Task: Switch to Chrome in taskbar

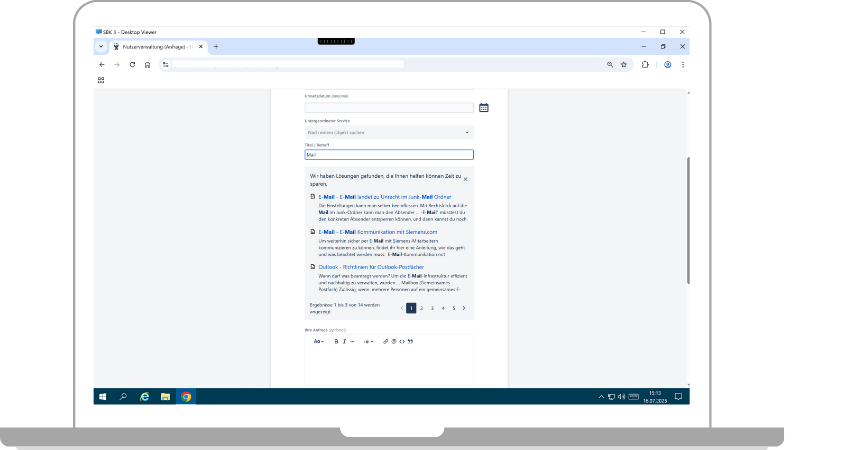Action: pos(186,397)
